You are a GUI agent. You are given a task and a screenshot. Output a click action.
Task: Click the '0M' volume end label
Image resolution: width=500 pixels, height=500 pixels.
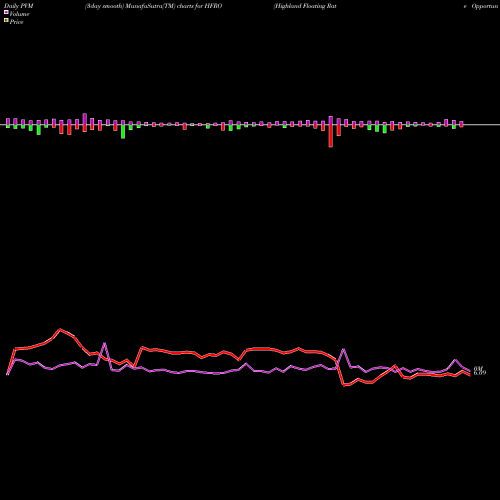click(x=478, y=368)
